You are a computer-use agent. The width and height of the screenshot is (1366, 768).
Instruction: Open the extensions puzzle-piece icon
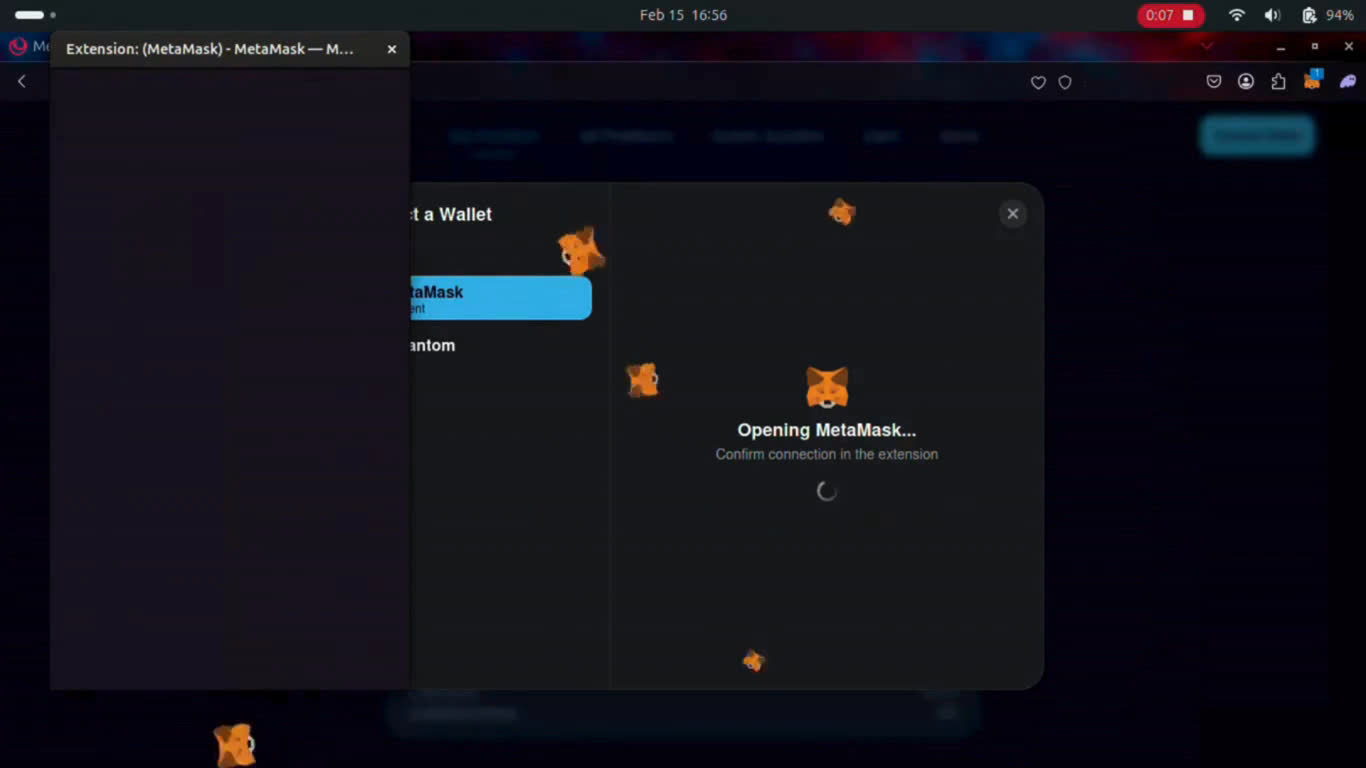[x=1278, y=82]
